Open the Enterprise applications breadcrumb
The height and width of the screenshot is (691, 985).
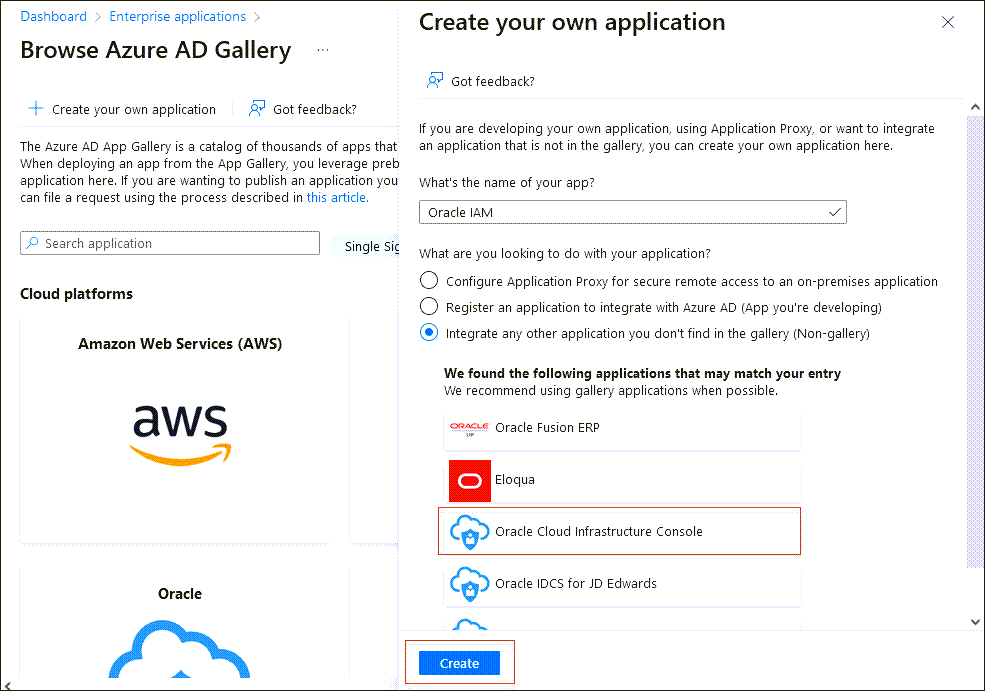(177, 16)
